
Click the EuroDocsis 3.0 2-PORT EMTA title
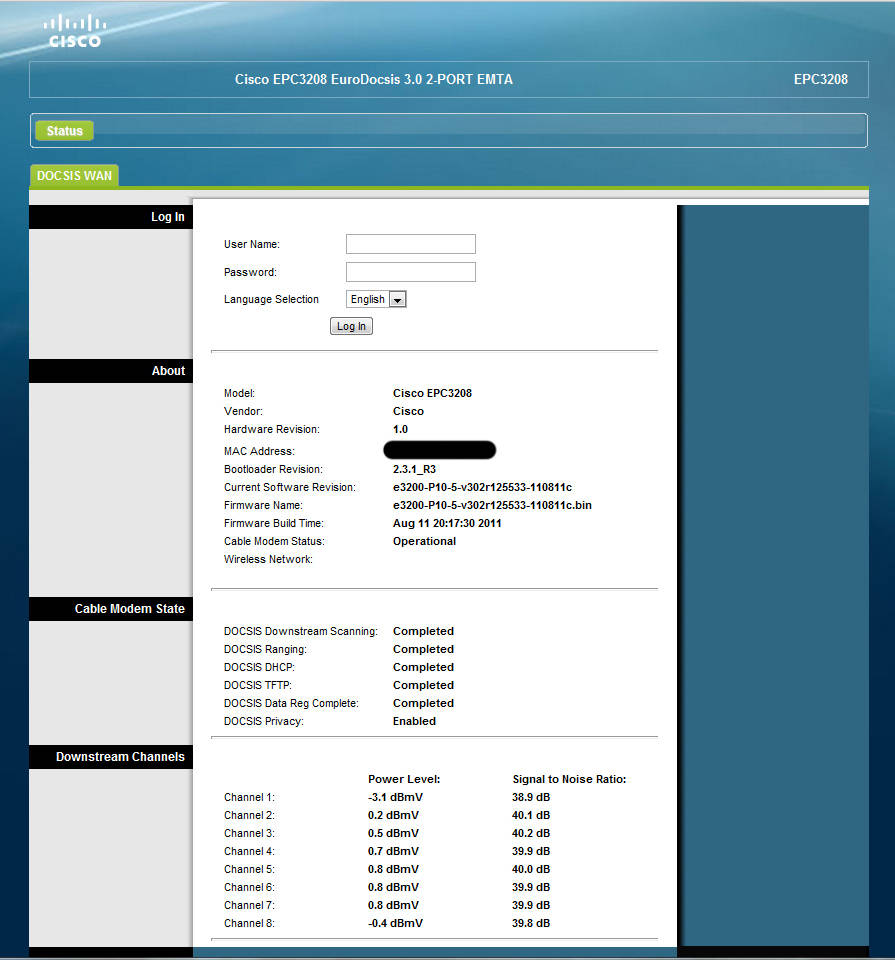[x=373, y=79]
